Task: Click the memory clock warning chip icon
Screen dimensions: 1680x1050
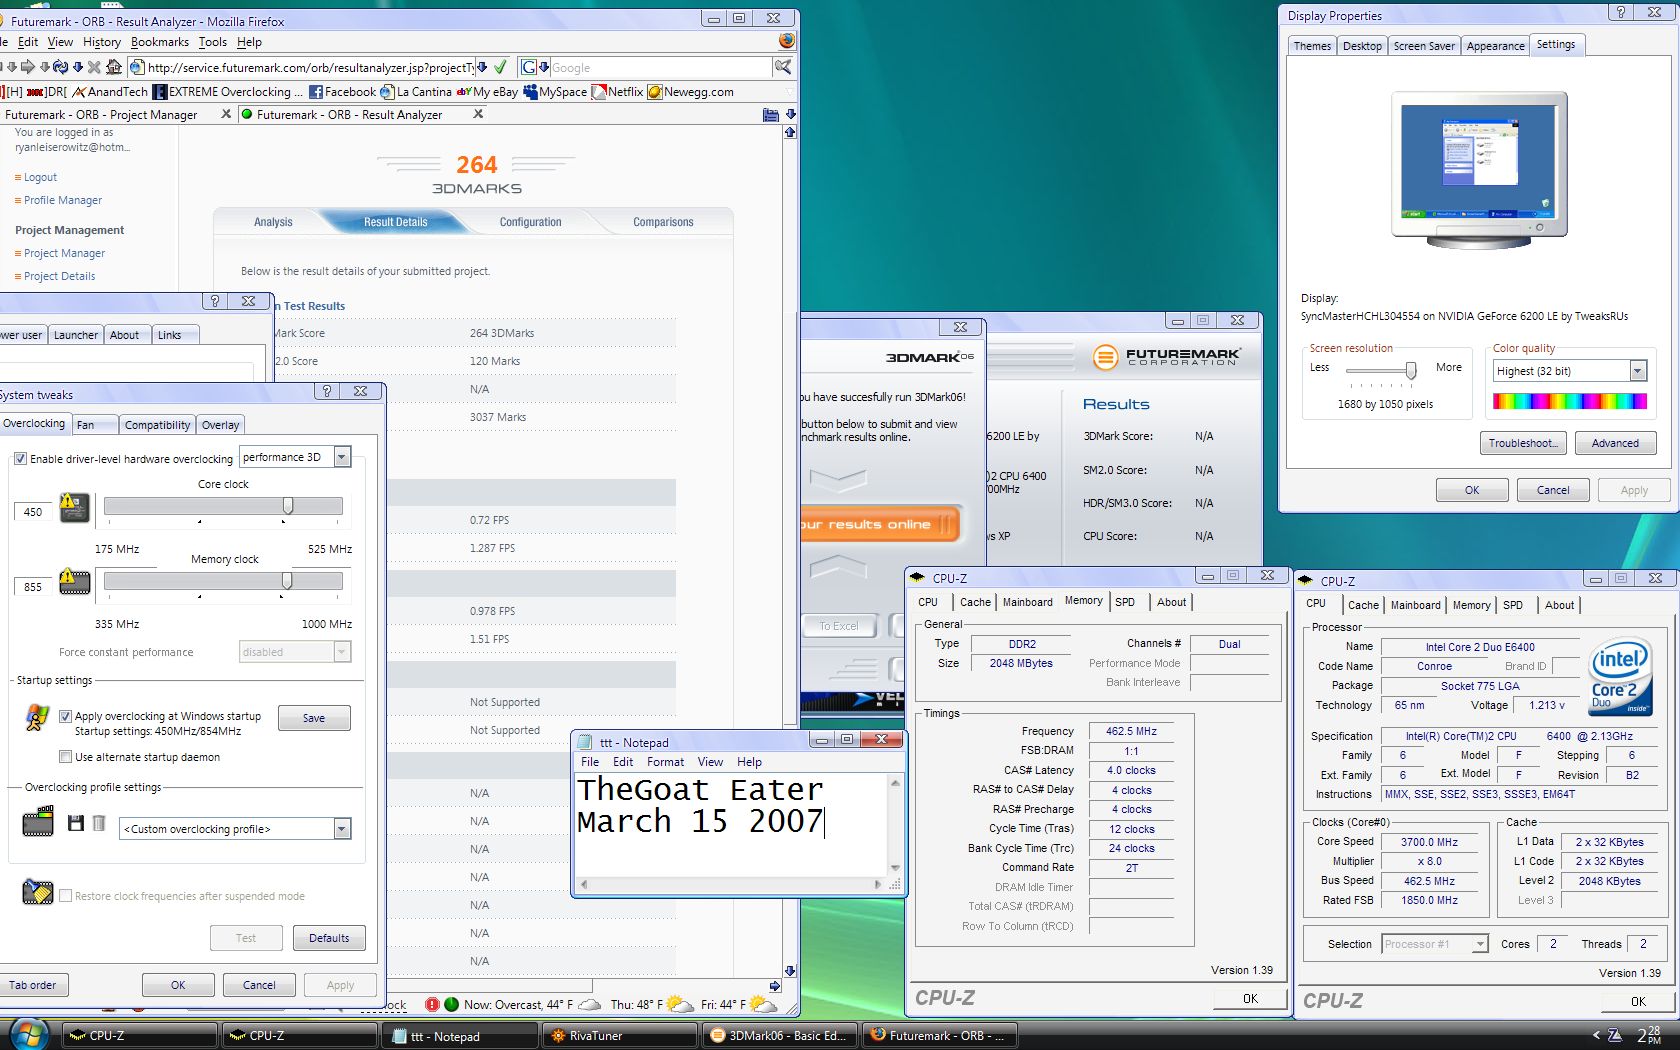Action: click(74, 581)
